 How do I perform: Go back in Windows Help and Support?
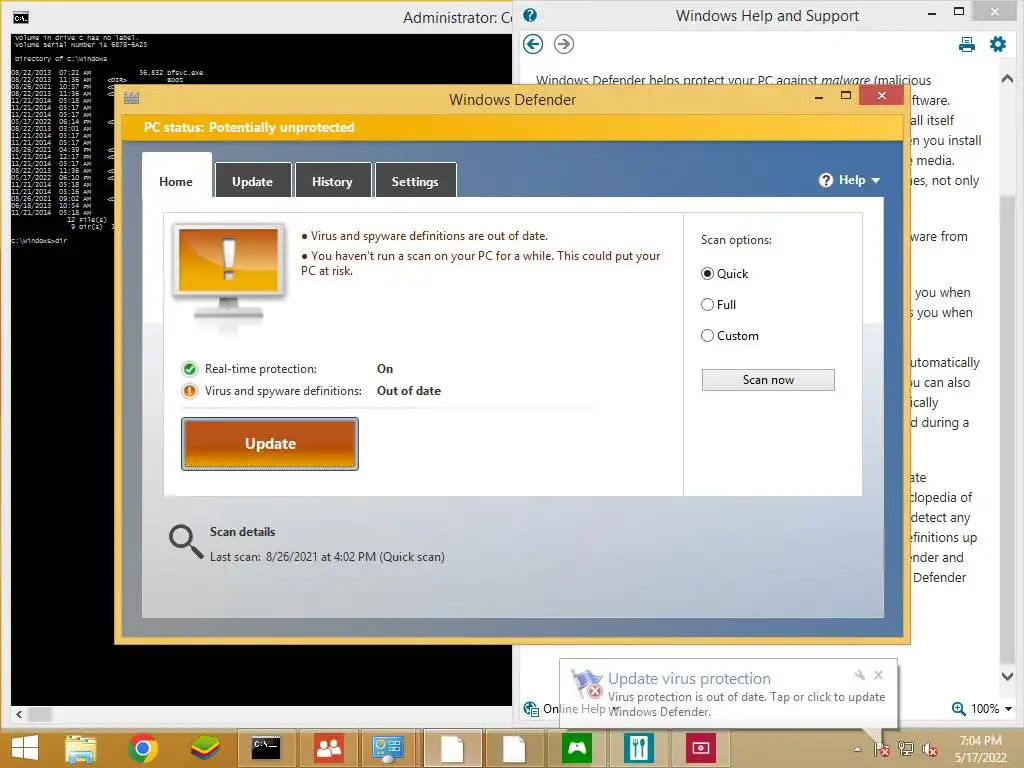(533, 44)
